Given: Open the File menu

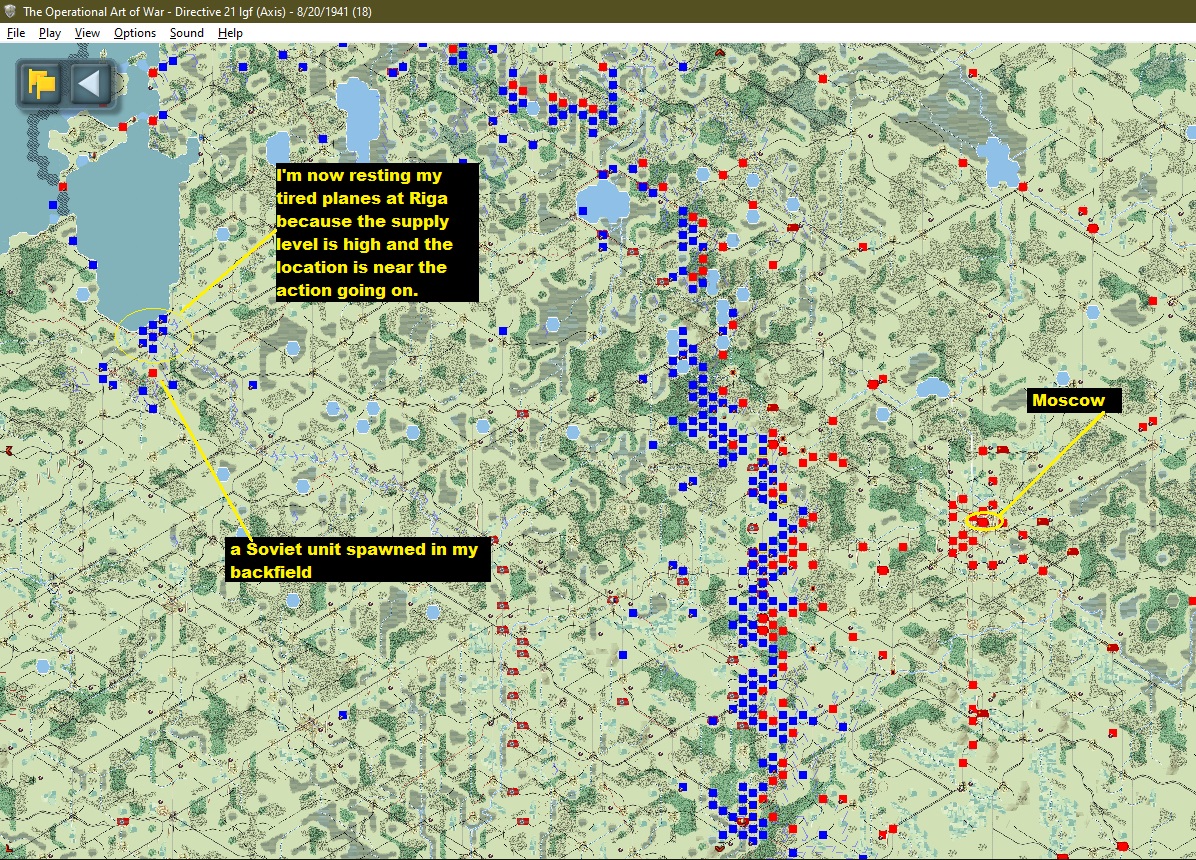Looking at the screenshot, I should click(x=15, y=33).
